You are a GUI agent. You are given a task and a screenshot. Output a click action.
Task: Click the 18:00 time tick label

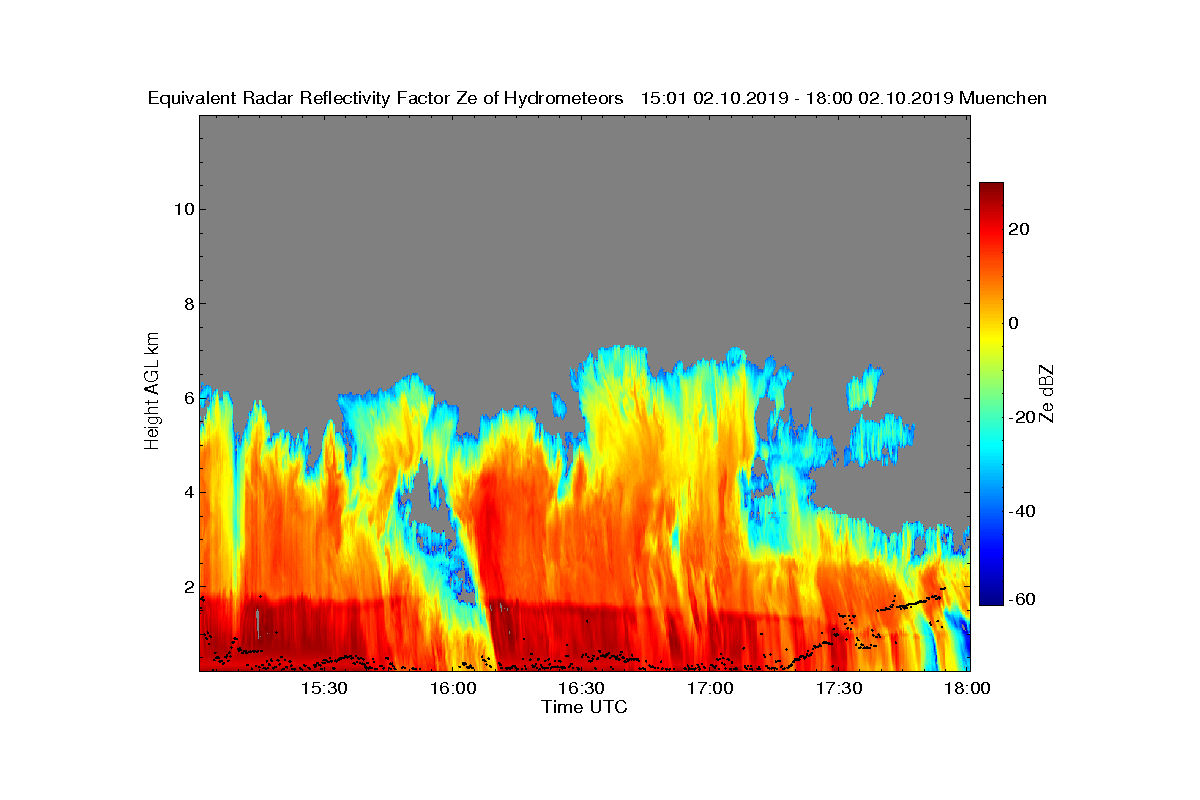click(967, 689)
